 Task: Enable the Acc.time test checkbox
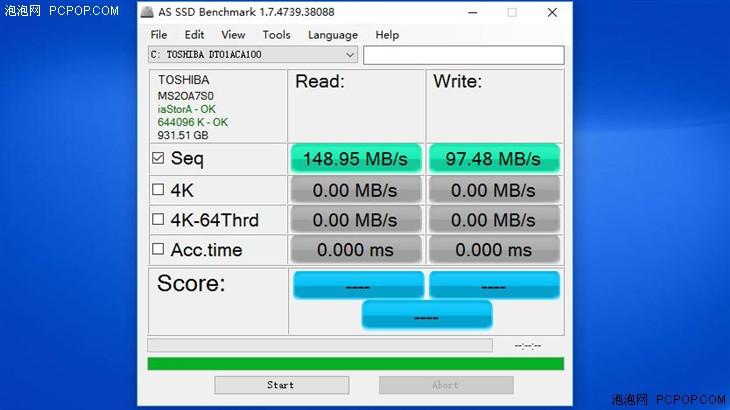[158, 249]
